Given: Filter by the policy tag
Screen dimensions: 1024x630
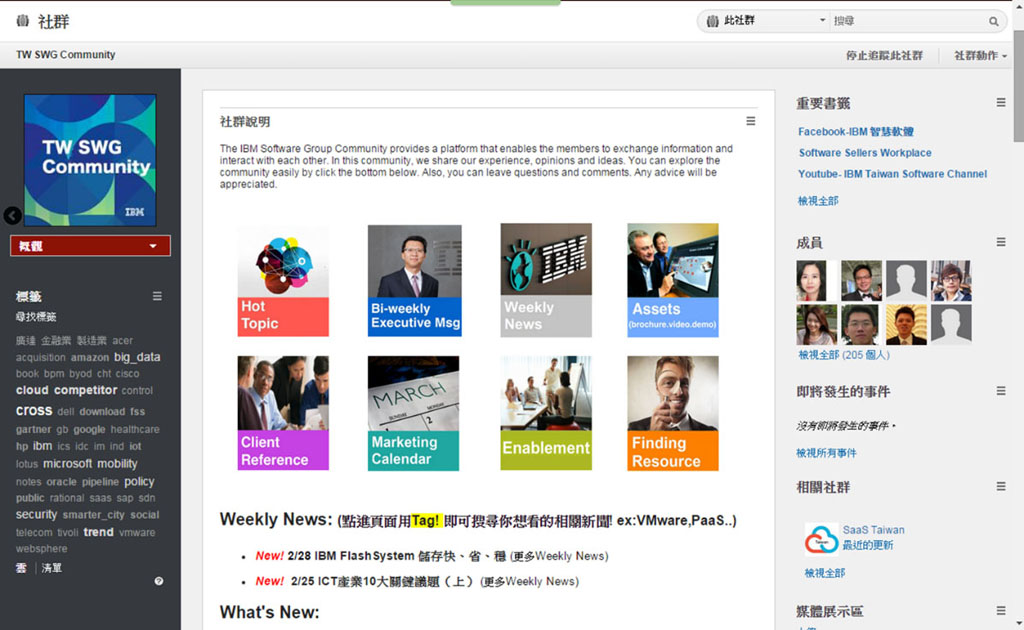Looking at the screenshot, I should (139, 481).
